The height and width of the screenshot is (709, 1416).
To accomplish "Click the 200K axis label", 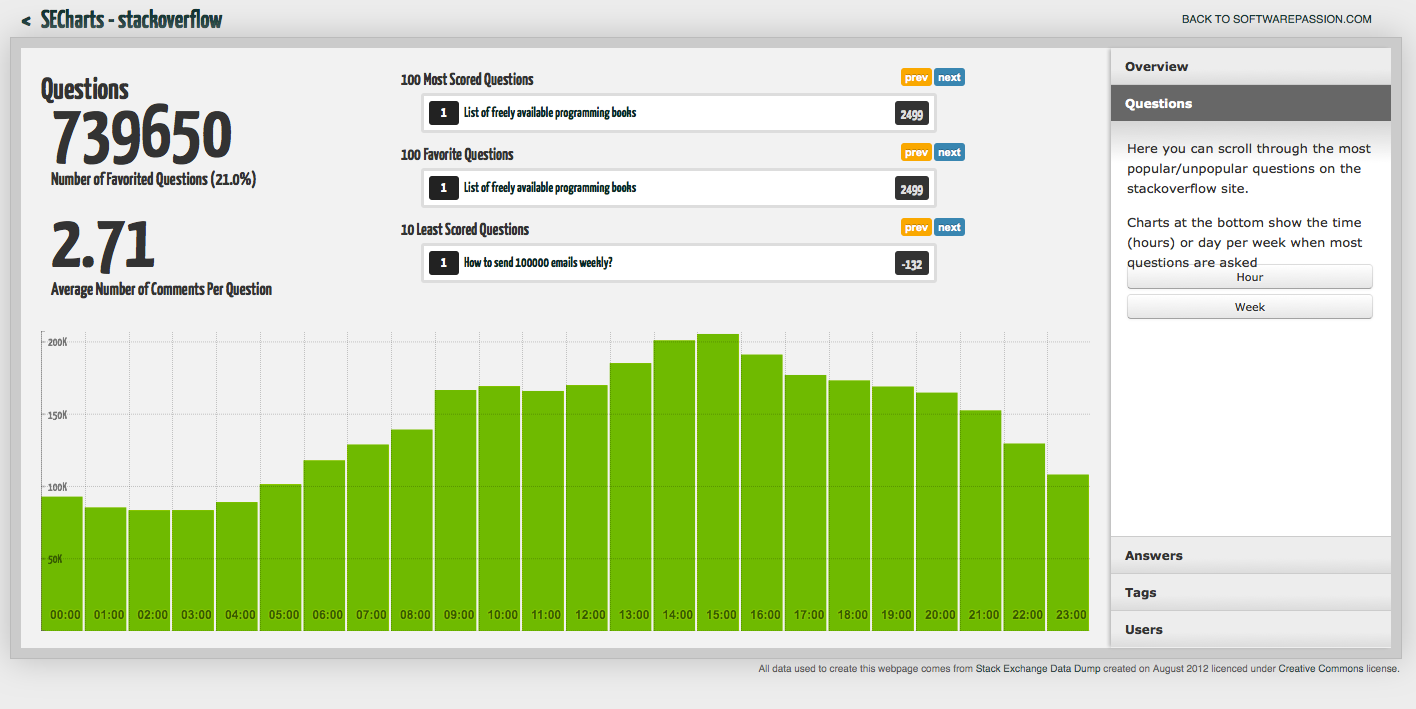I will [57, 342].
